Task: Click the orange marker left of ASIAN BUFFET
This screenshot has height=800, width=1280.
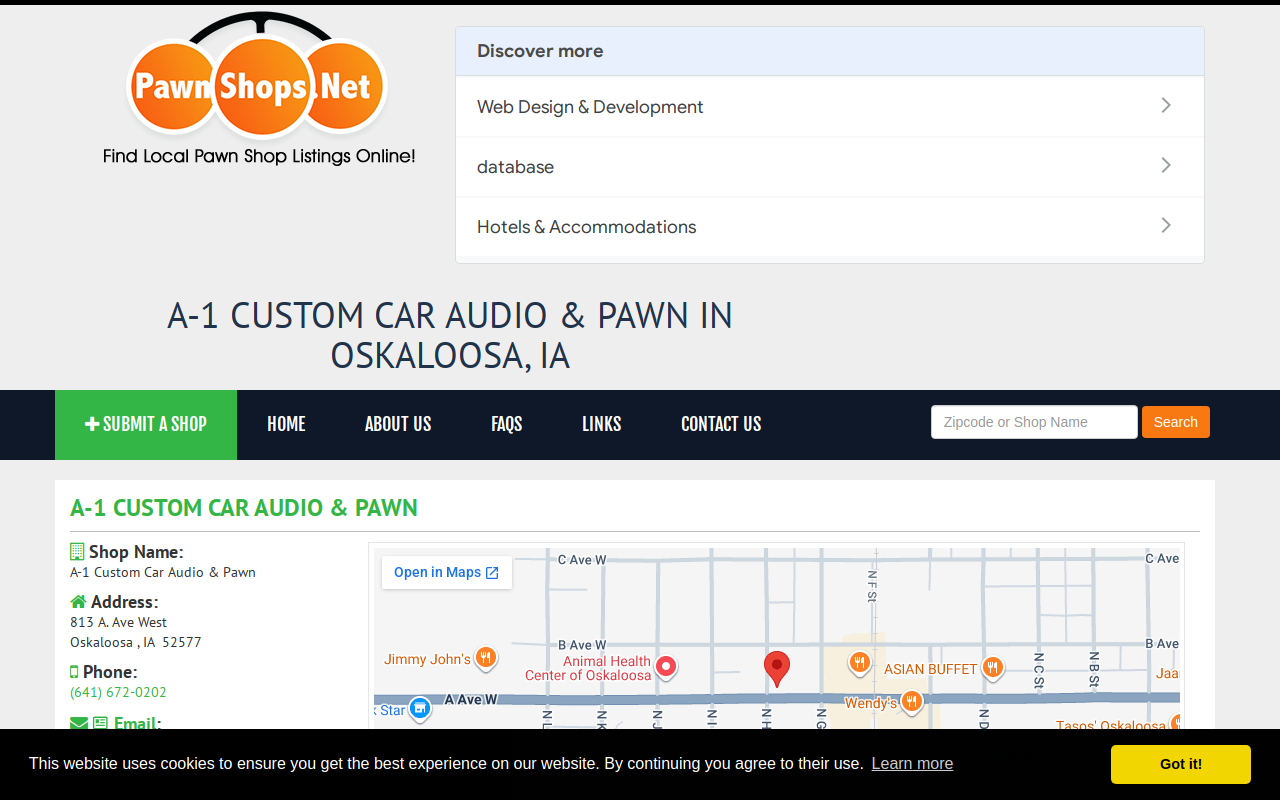Action: 859,663
